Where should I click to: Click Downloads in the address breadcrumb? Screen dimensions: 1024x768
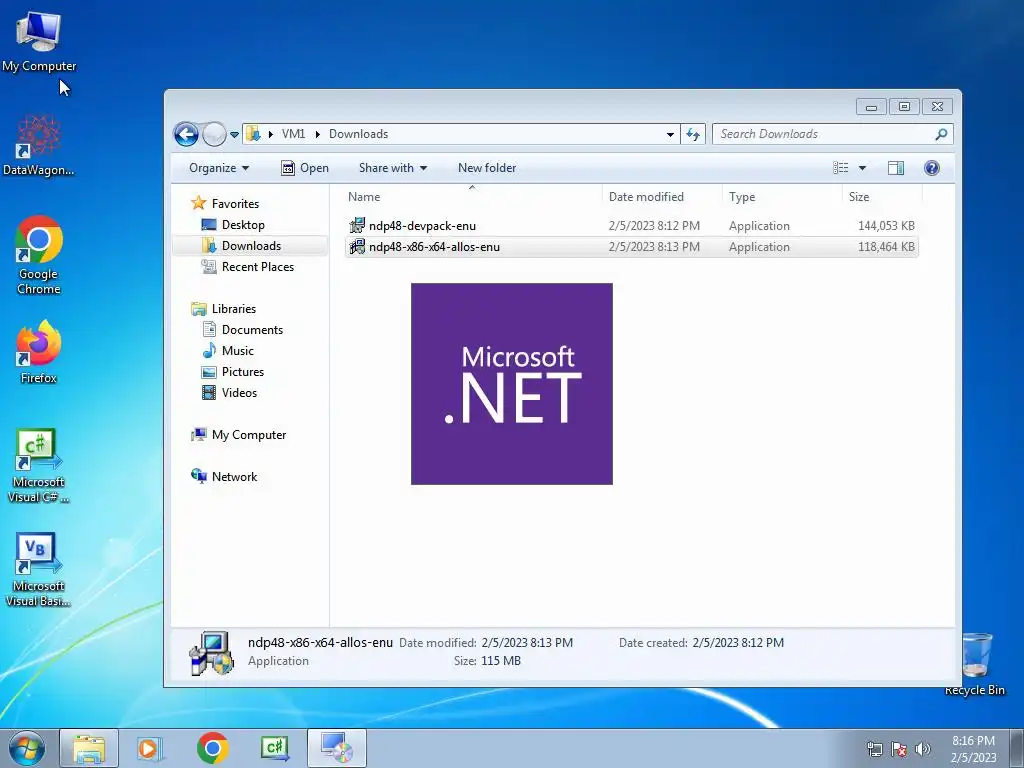(358, 134)
